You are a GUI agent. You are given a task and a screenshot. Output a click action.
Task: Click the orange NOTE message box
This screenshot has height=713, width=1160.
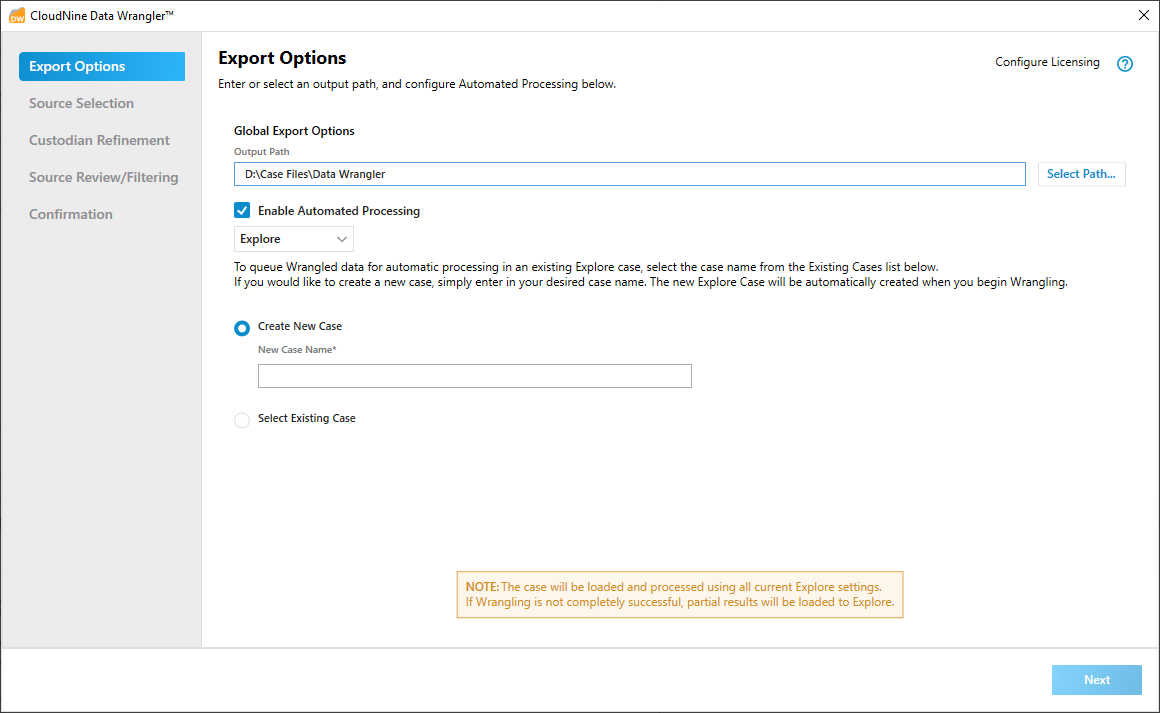click(680, 595)
